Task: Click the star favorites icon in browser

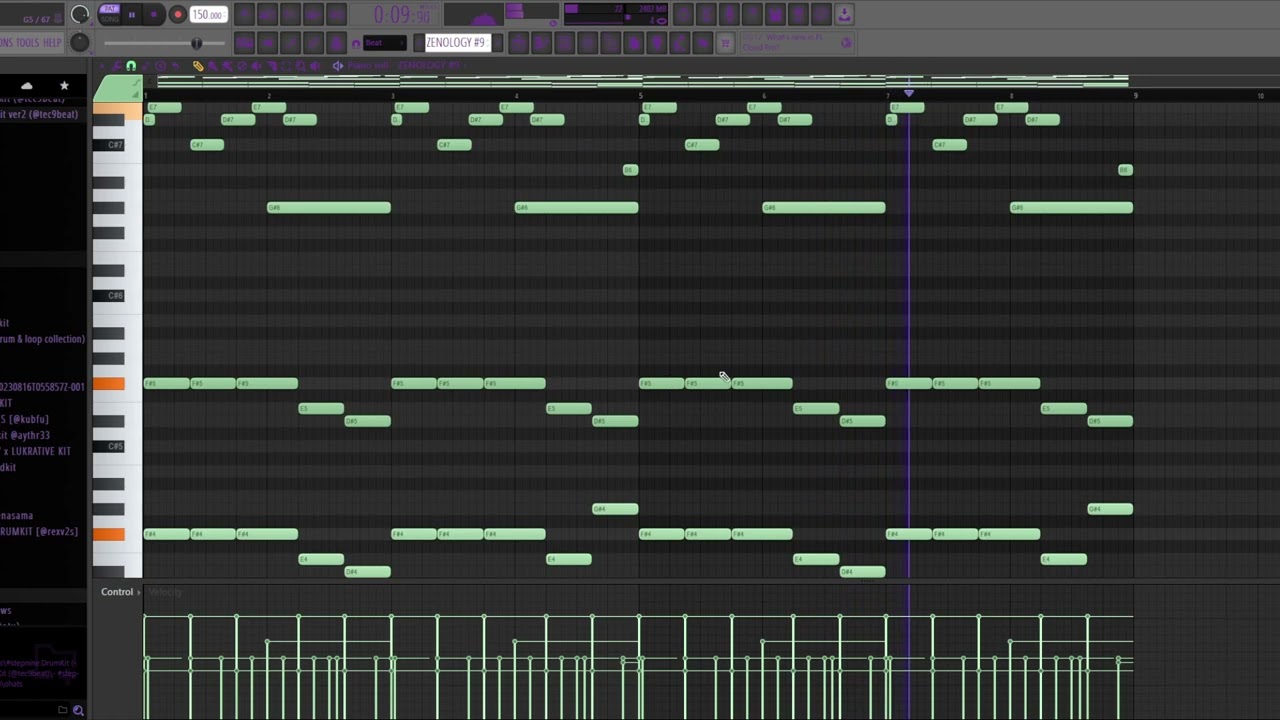Action: click(64, 86)
